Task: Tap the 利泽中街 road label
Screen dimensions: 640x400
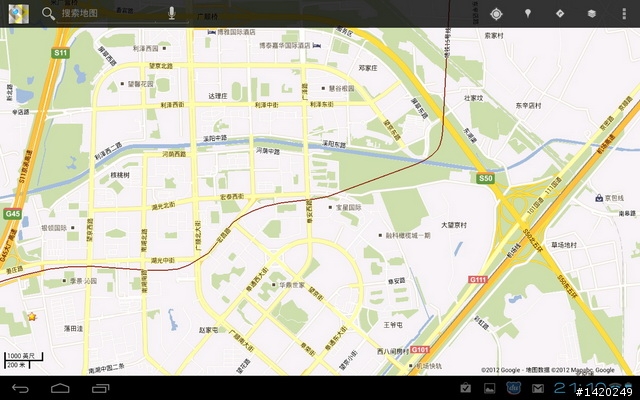Action: tap(267, 105)
